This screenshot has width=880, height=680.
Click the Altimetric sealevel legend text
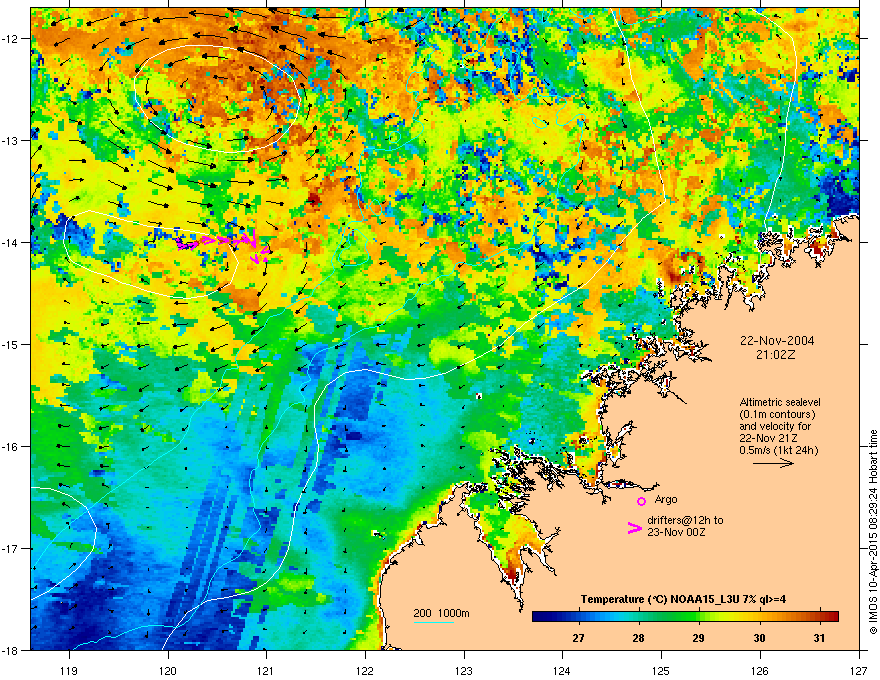(x=780, y=402)
